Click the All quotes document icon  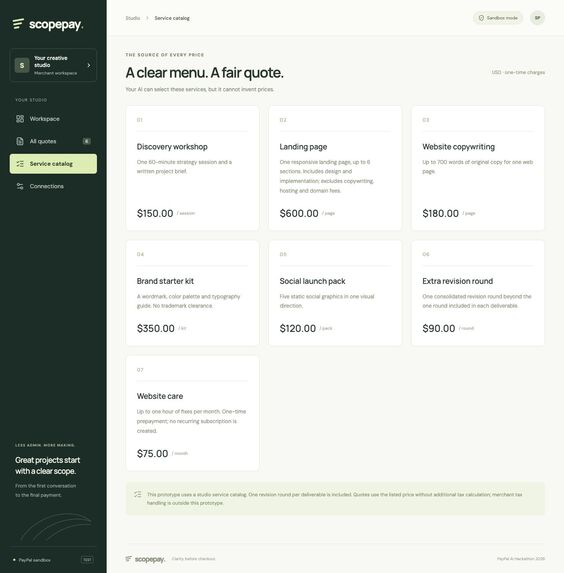tap(20, 141)
